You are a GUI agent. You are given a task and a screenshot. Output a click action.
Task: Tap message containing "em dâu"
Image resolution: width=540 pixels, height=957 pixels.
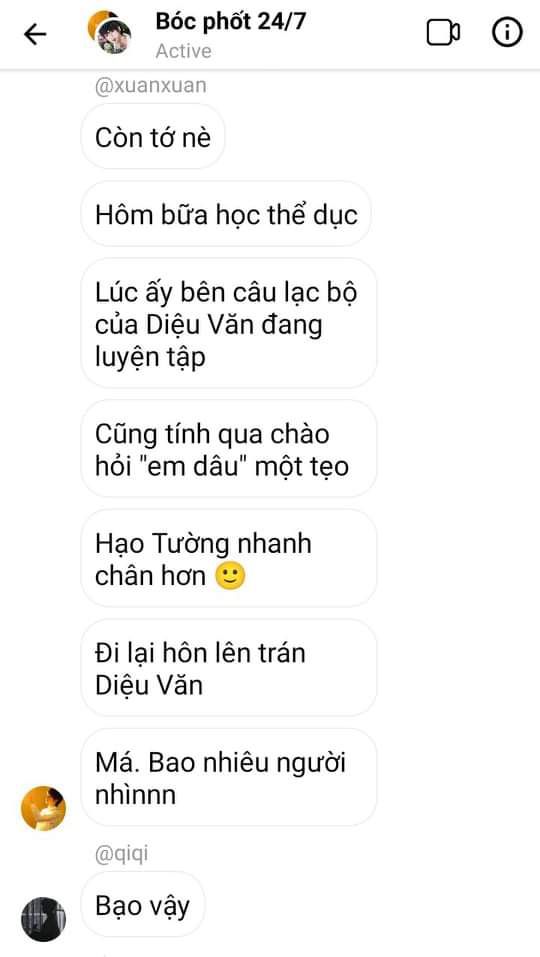click(x=229, y=449)
